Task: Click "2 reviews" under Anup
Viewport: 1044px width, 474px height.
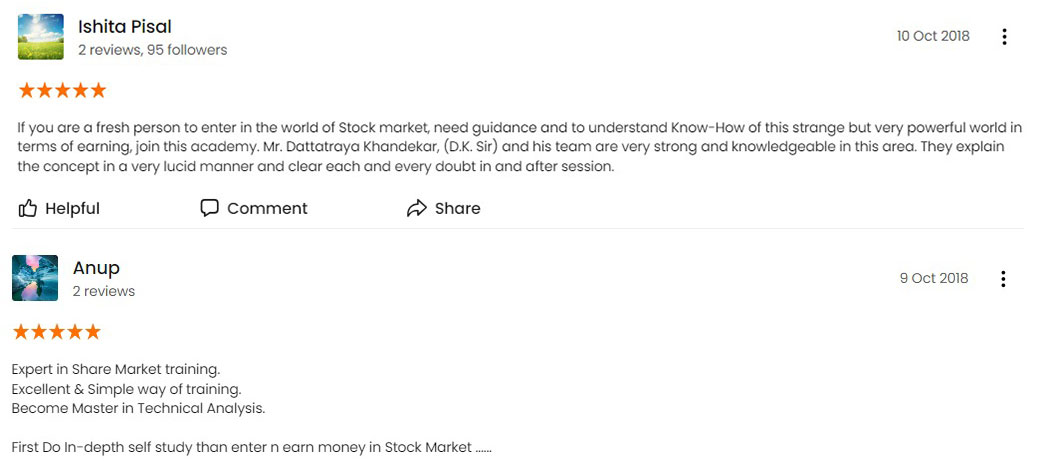Action: 104,292
